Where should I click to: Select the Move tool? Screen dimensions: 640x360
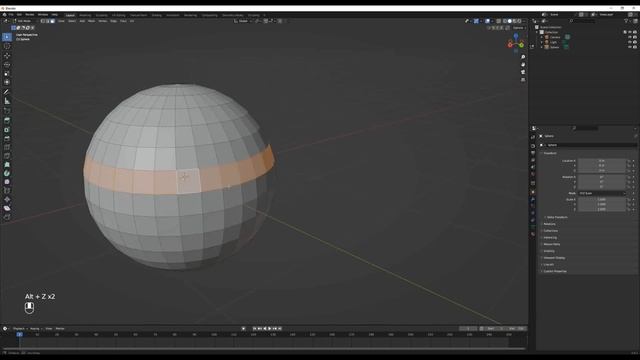(x=7, y=56)
